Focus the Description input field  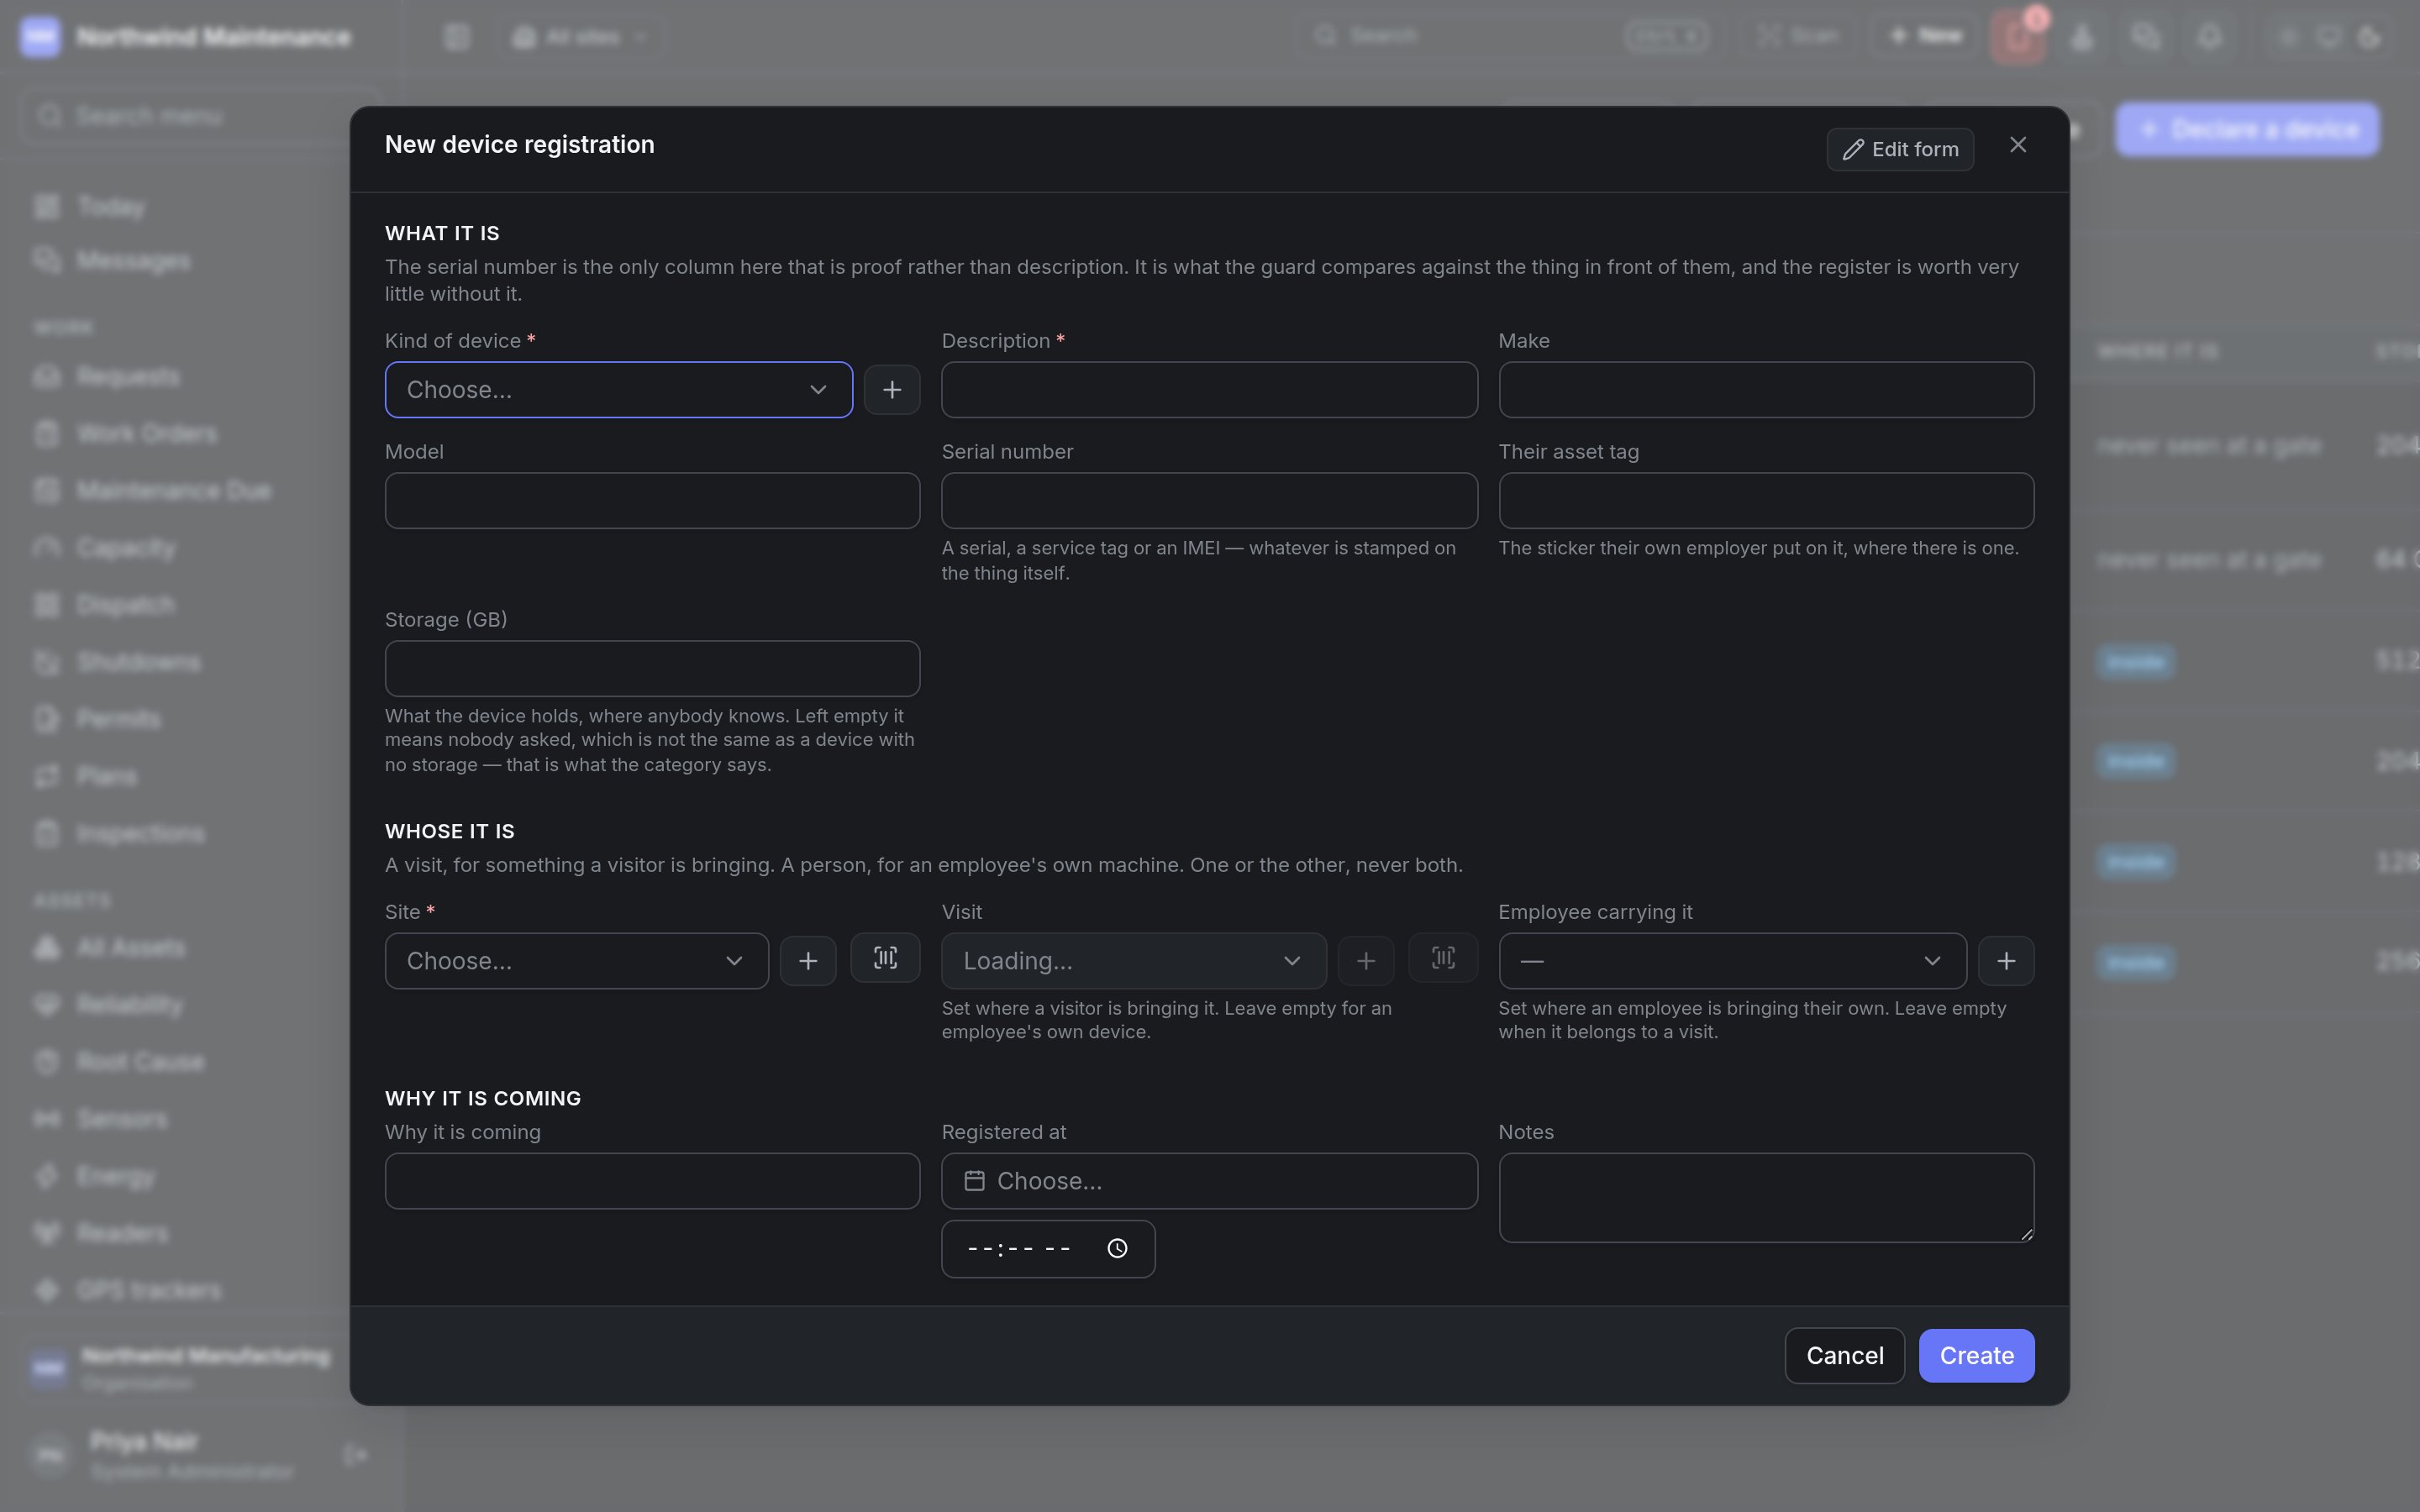(1209, 390)
